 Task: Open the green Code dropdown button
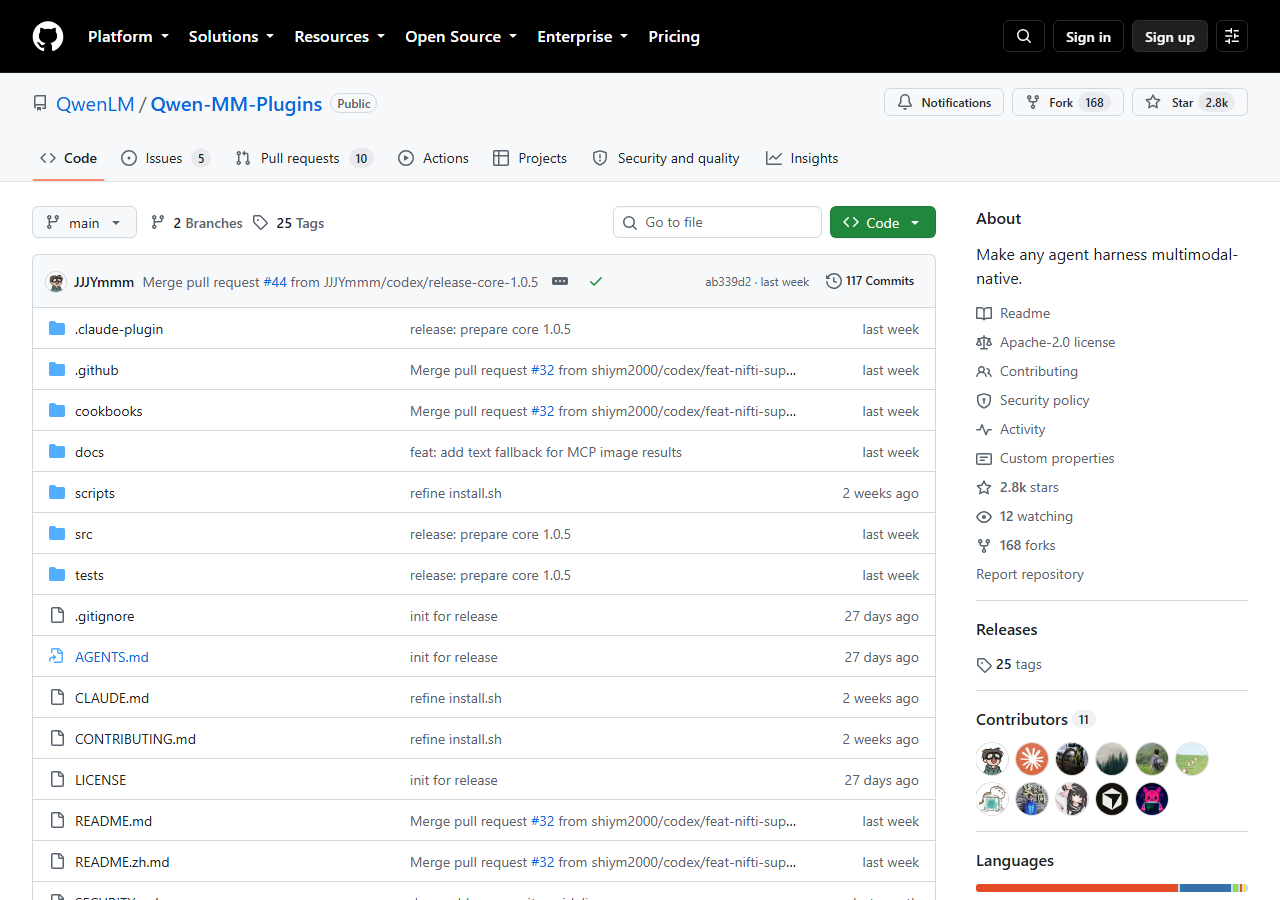click(x=883, y=222)
